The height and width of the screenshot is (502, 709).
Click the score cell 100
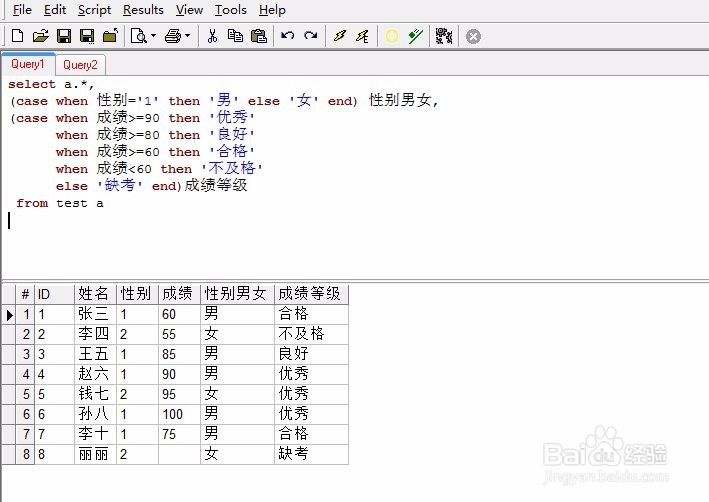point(179,414)
